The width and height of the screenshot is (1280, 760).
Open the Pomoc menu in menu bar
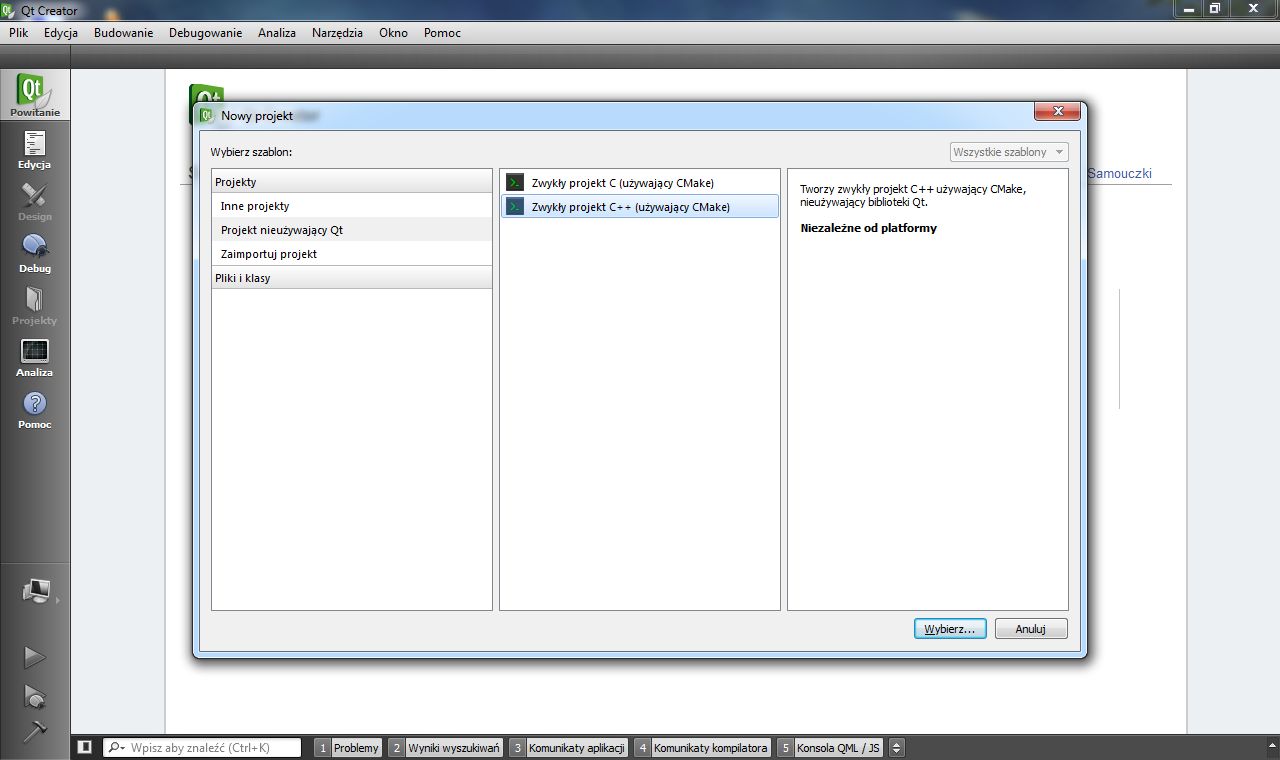[x=442, y=33]
